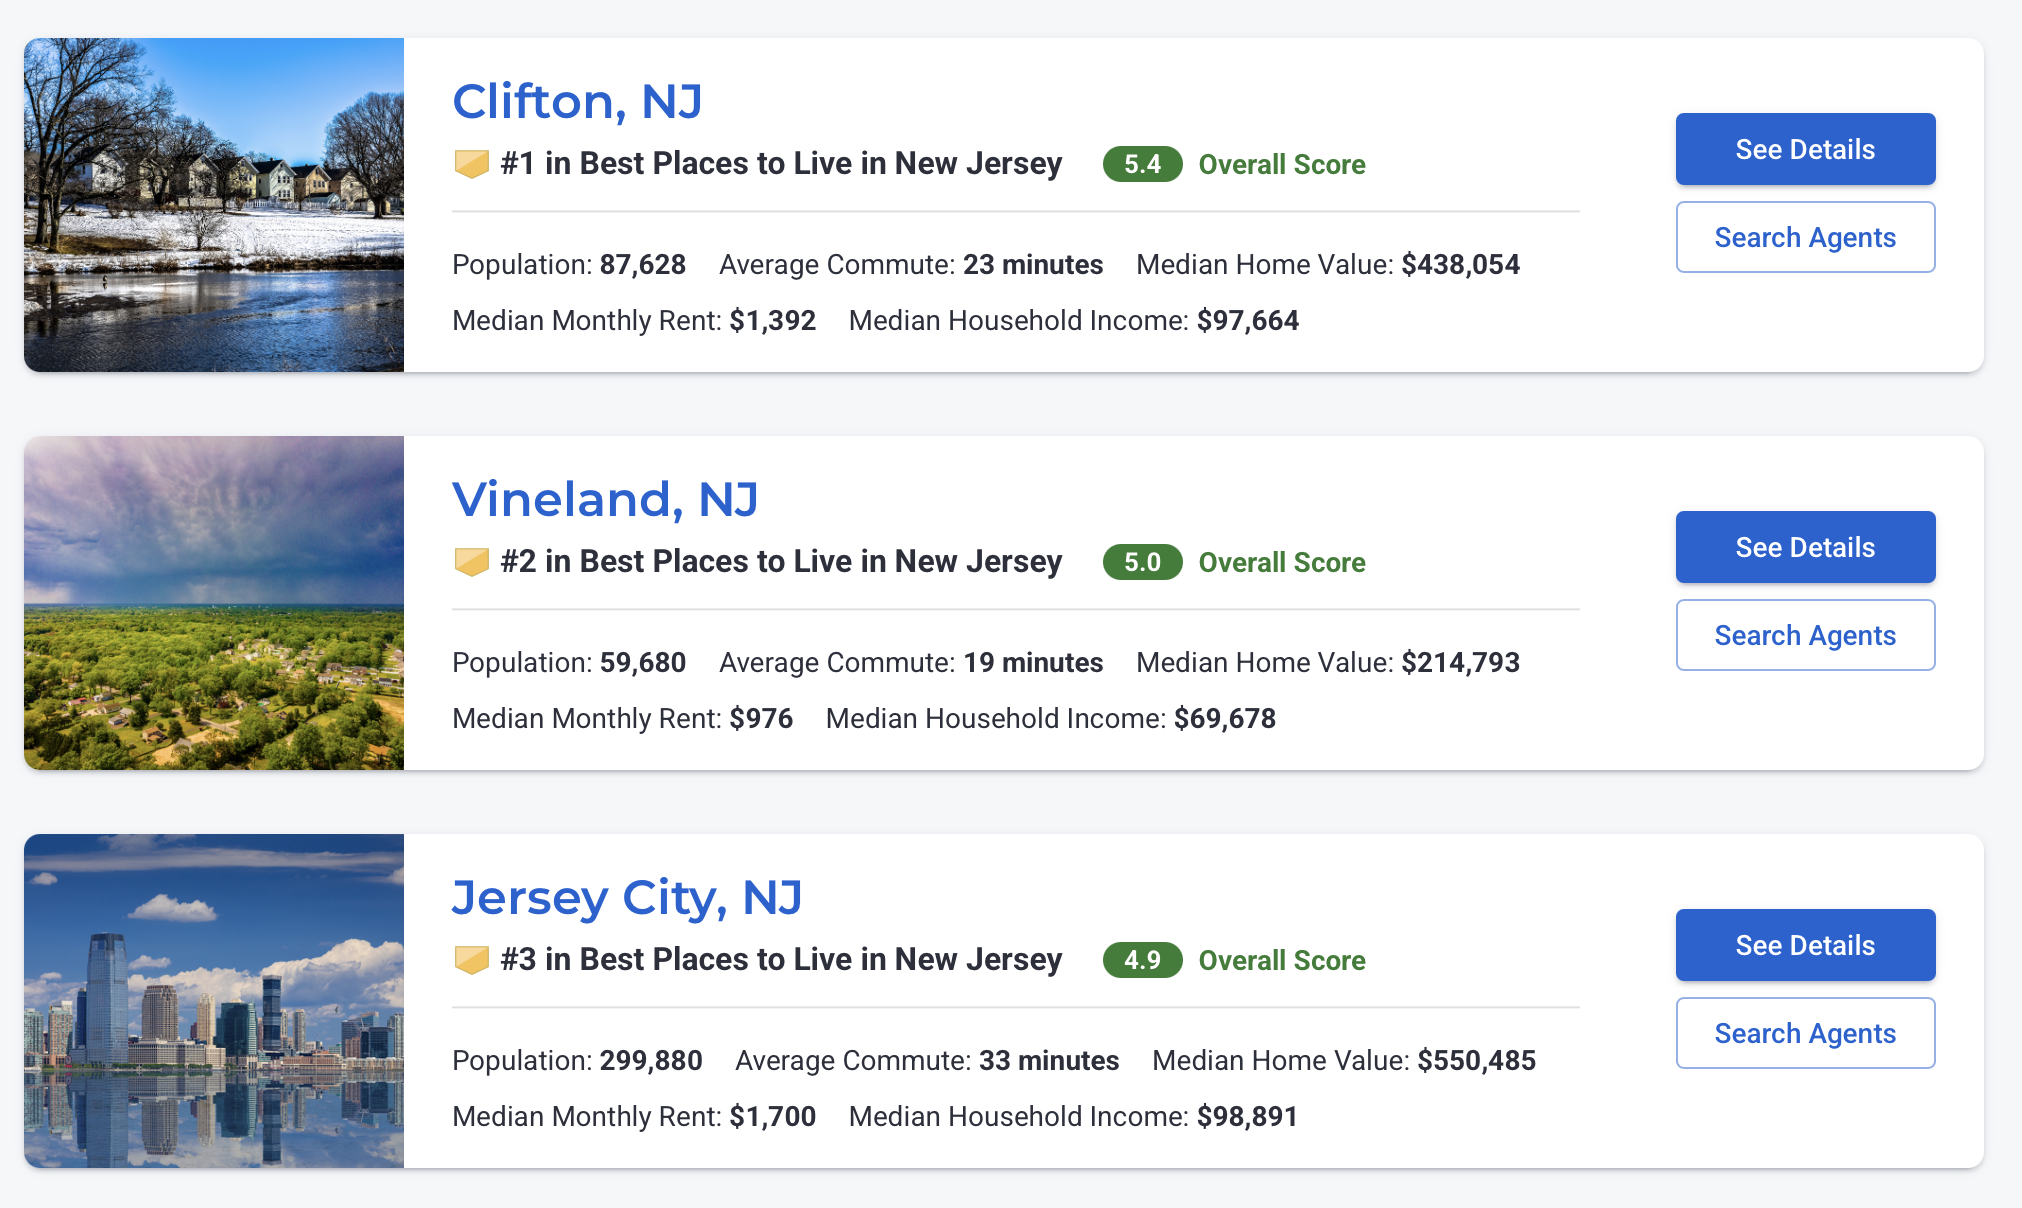The height and width of the screenshot is (1208, 2022).
Task: Click the ribbon icon beside Clifton's #1 ranking
Action: tap(471, 163)
